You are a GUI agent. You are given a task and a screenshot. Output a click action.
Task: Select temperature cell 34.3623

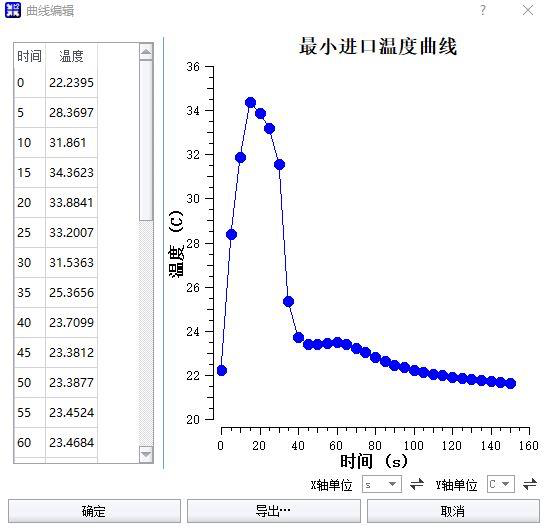tap(71, 173)
